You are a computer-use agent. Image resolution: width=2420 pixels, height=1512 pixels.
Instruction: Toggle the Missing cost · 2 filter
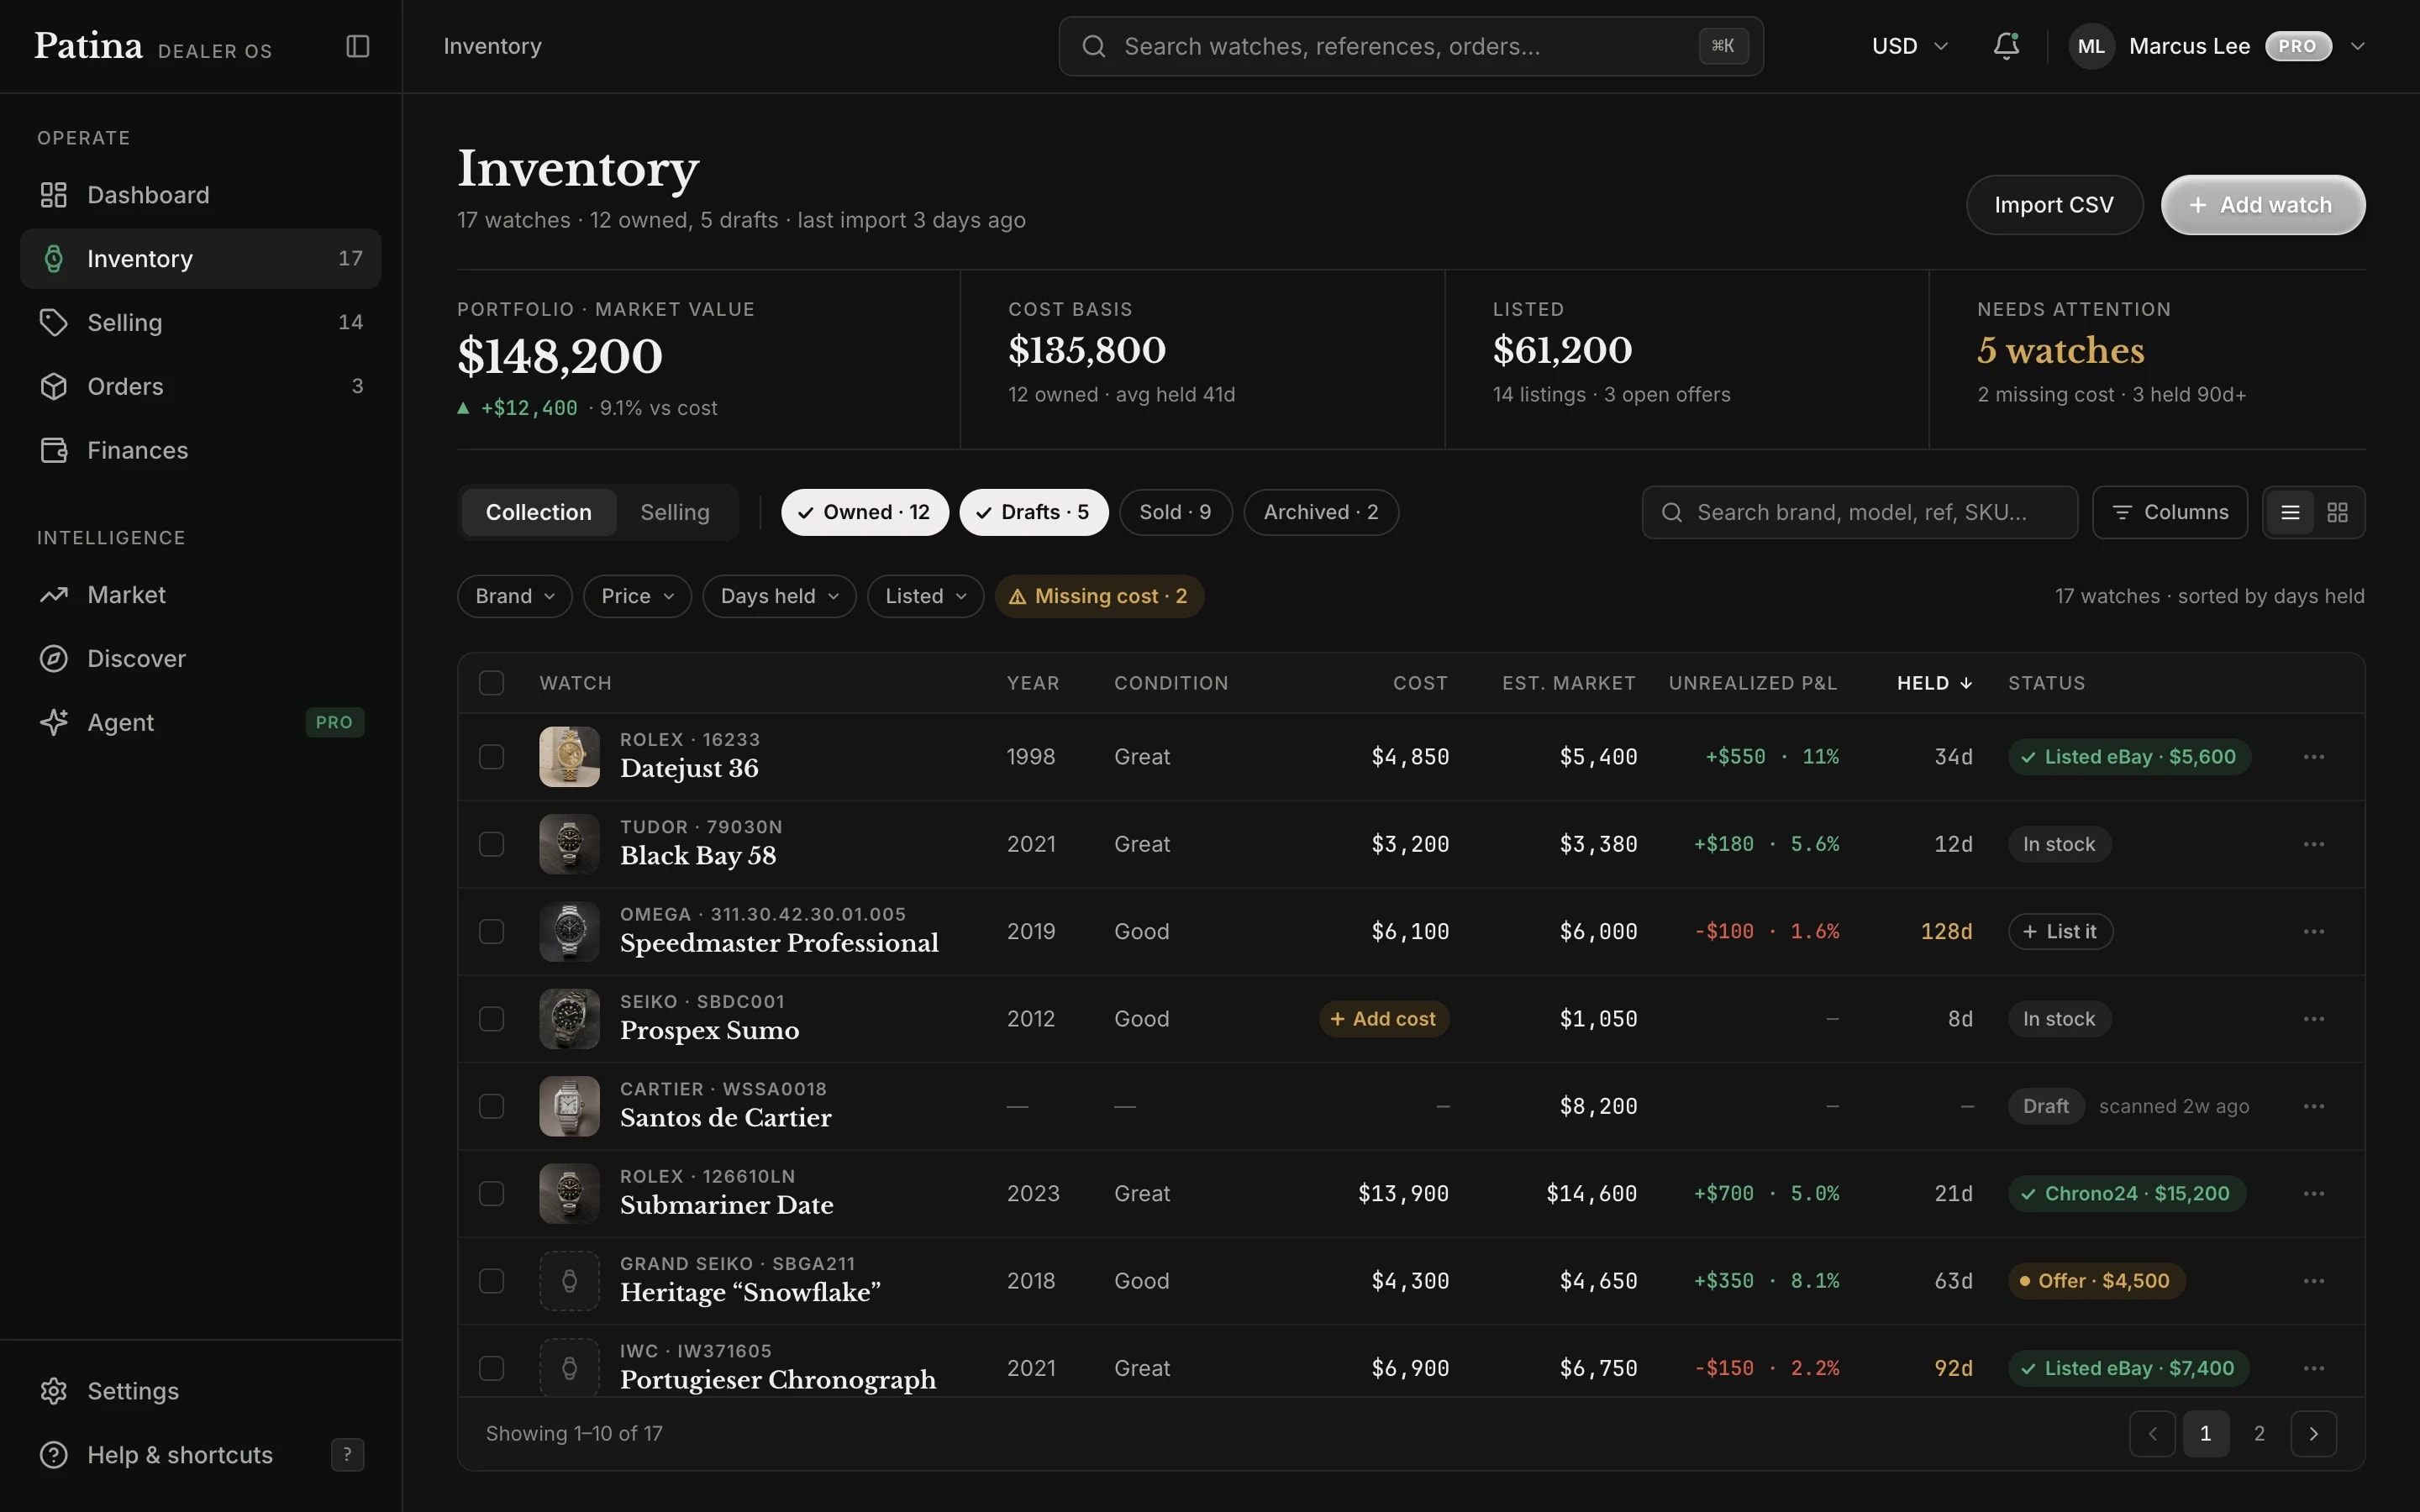1098,596
